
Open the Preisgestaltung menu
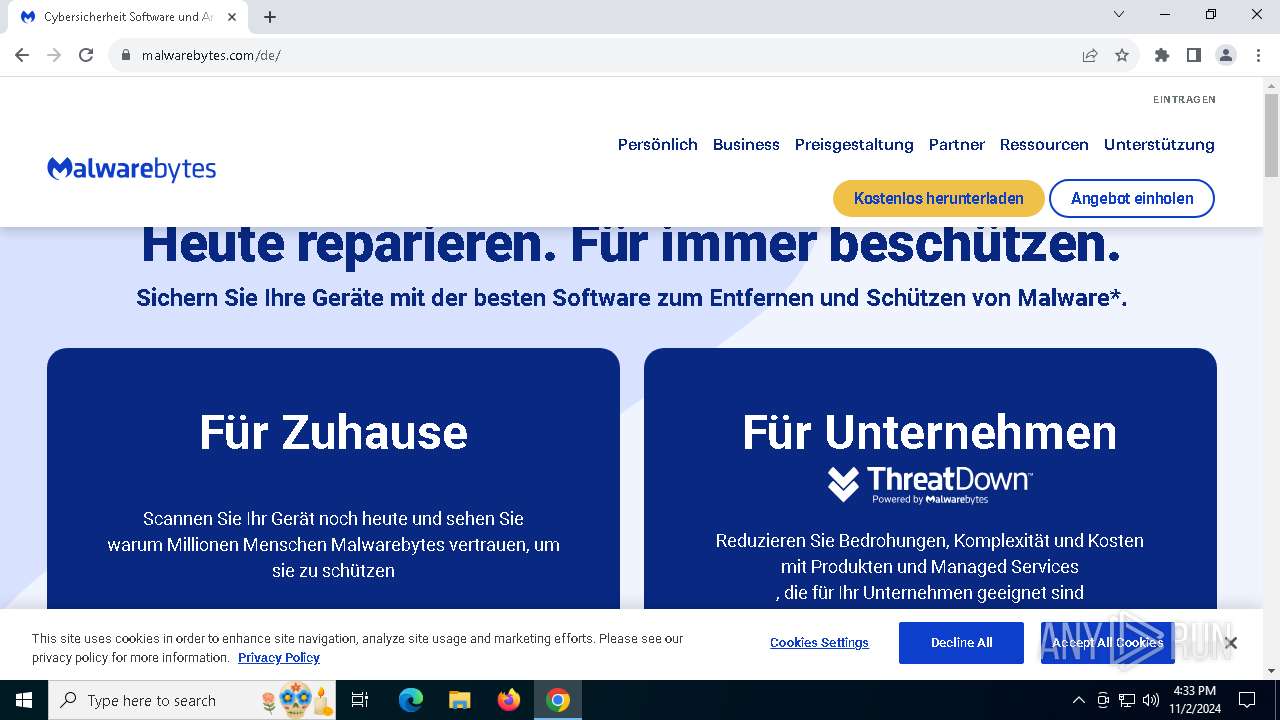(854, 145)
